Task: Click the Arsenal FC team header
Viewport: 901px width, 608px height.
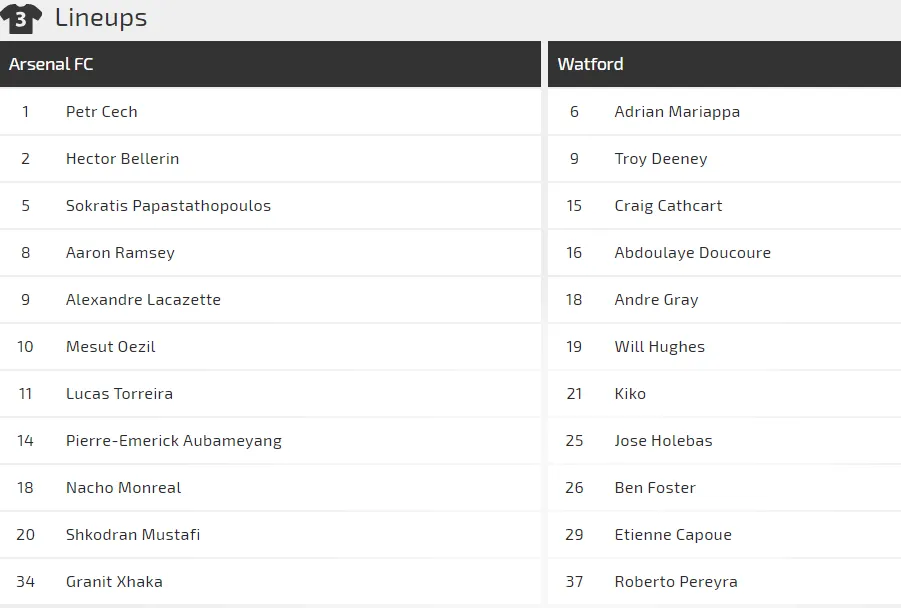Action: click(x=51, y=64)
